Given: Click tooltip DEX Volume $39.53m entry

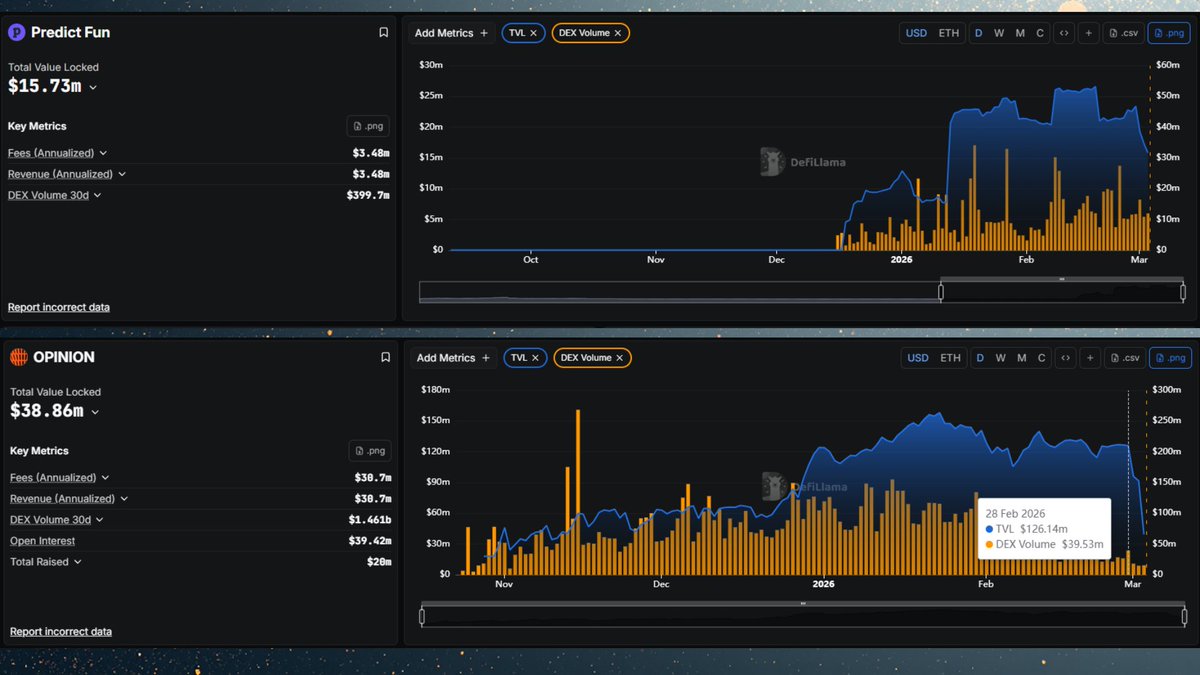Looking at the screenshot, I should [1044, 544].
